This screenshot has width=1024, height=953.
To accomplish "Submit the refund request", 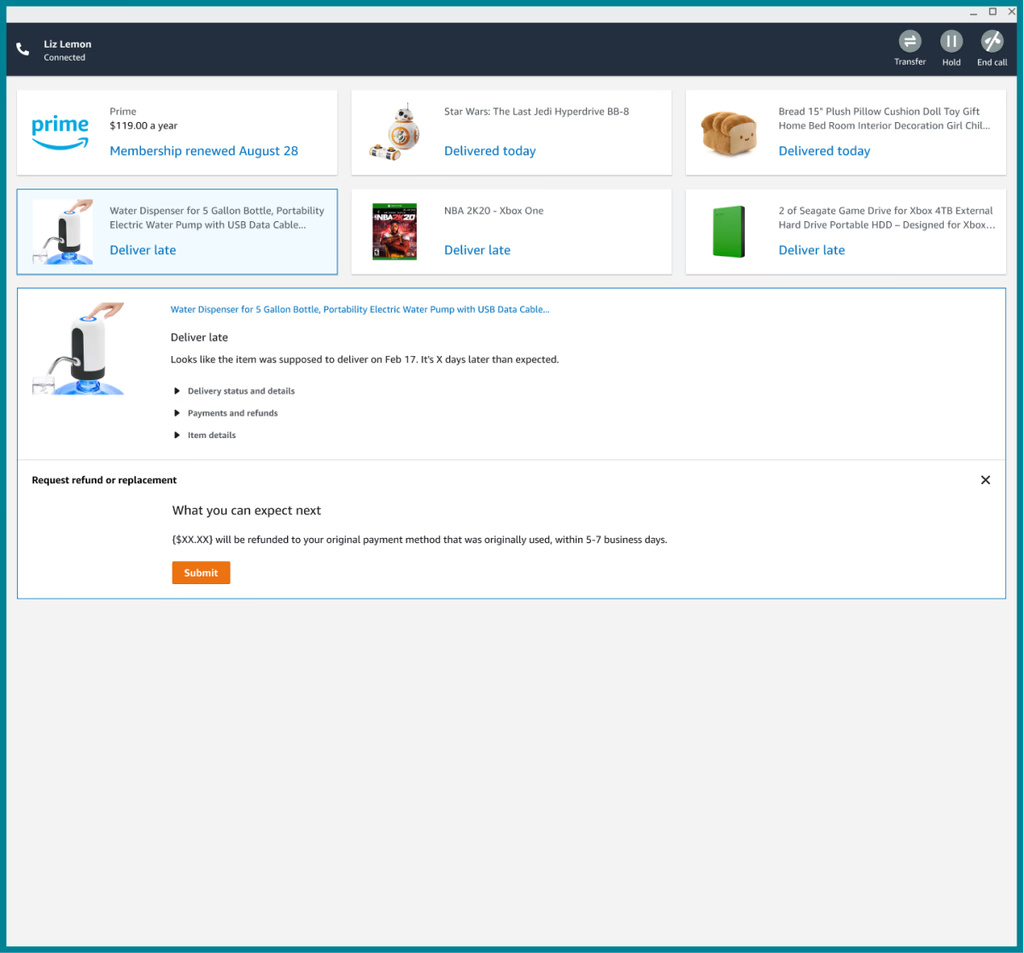I will (201, 573).
